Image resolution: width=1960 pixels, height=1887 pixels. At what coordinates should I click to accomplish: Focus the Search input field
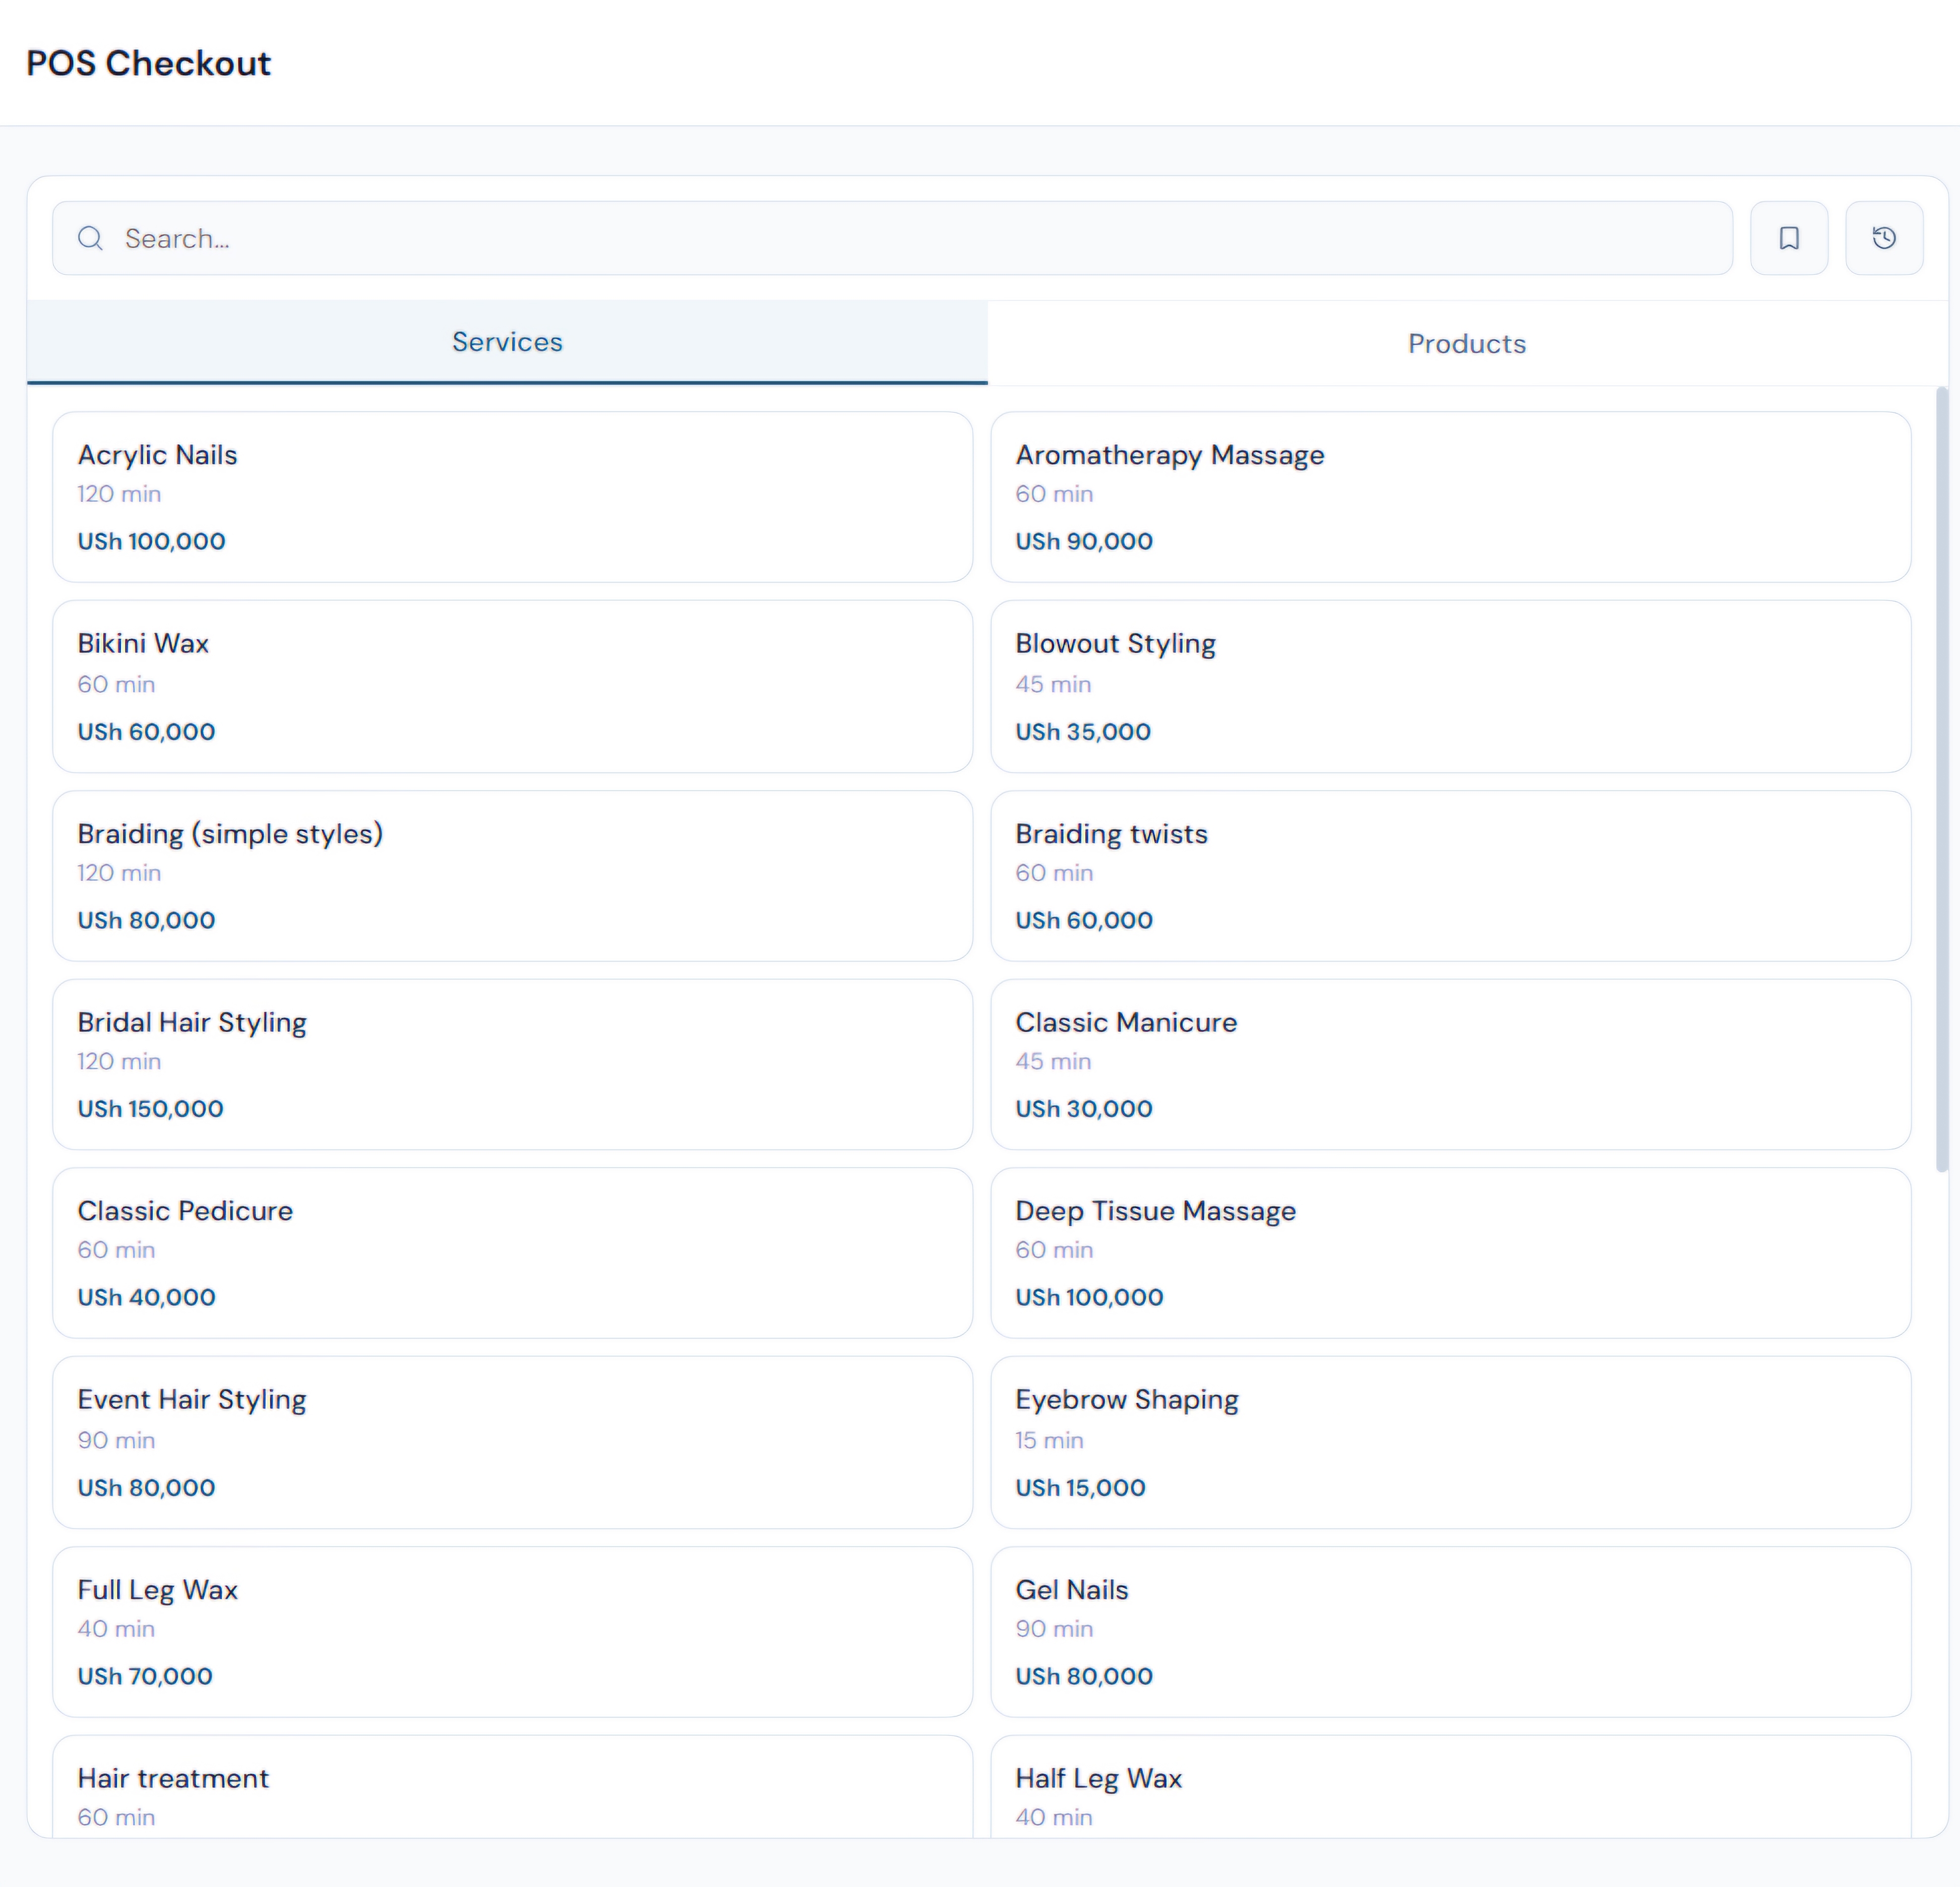892,238
